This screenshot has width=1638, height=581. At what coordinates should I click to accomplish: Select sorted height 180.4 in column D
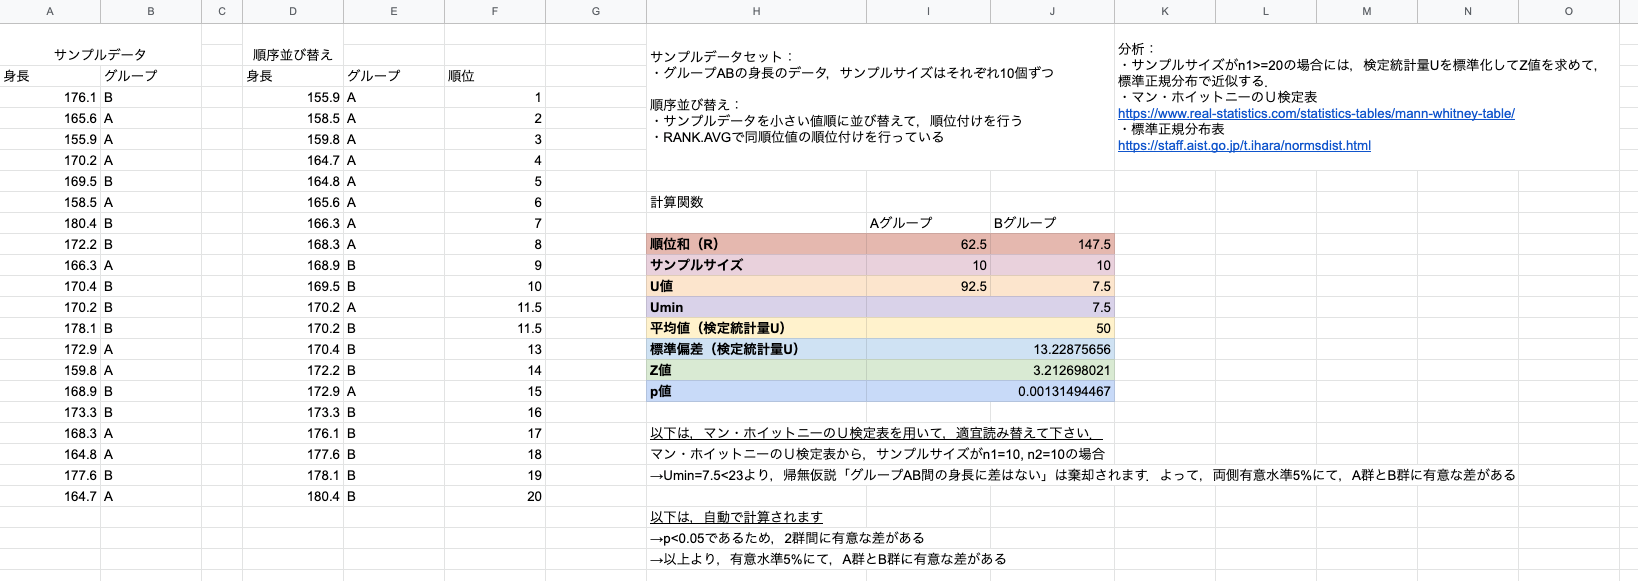coord(293,496)
